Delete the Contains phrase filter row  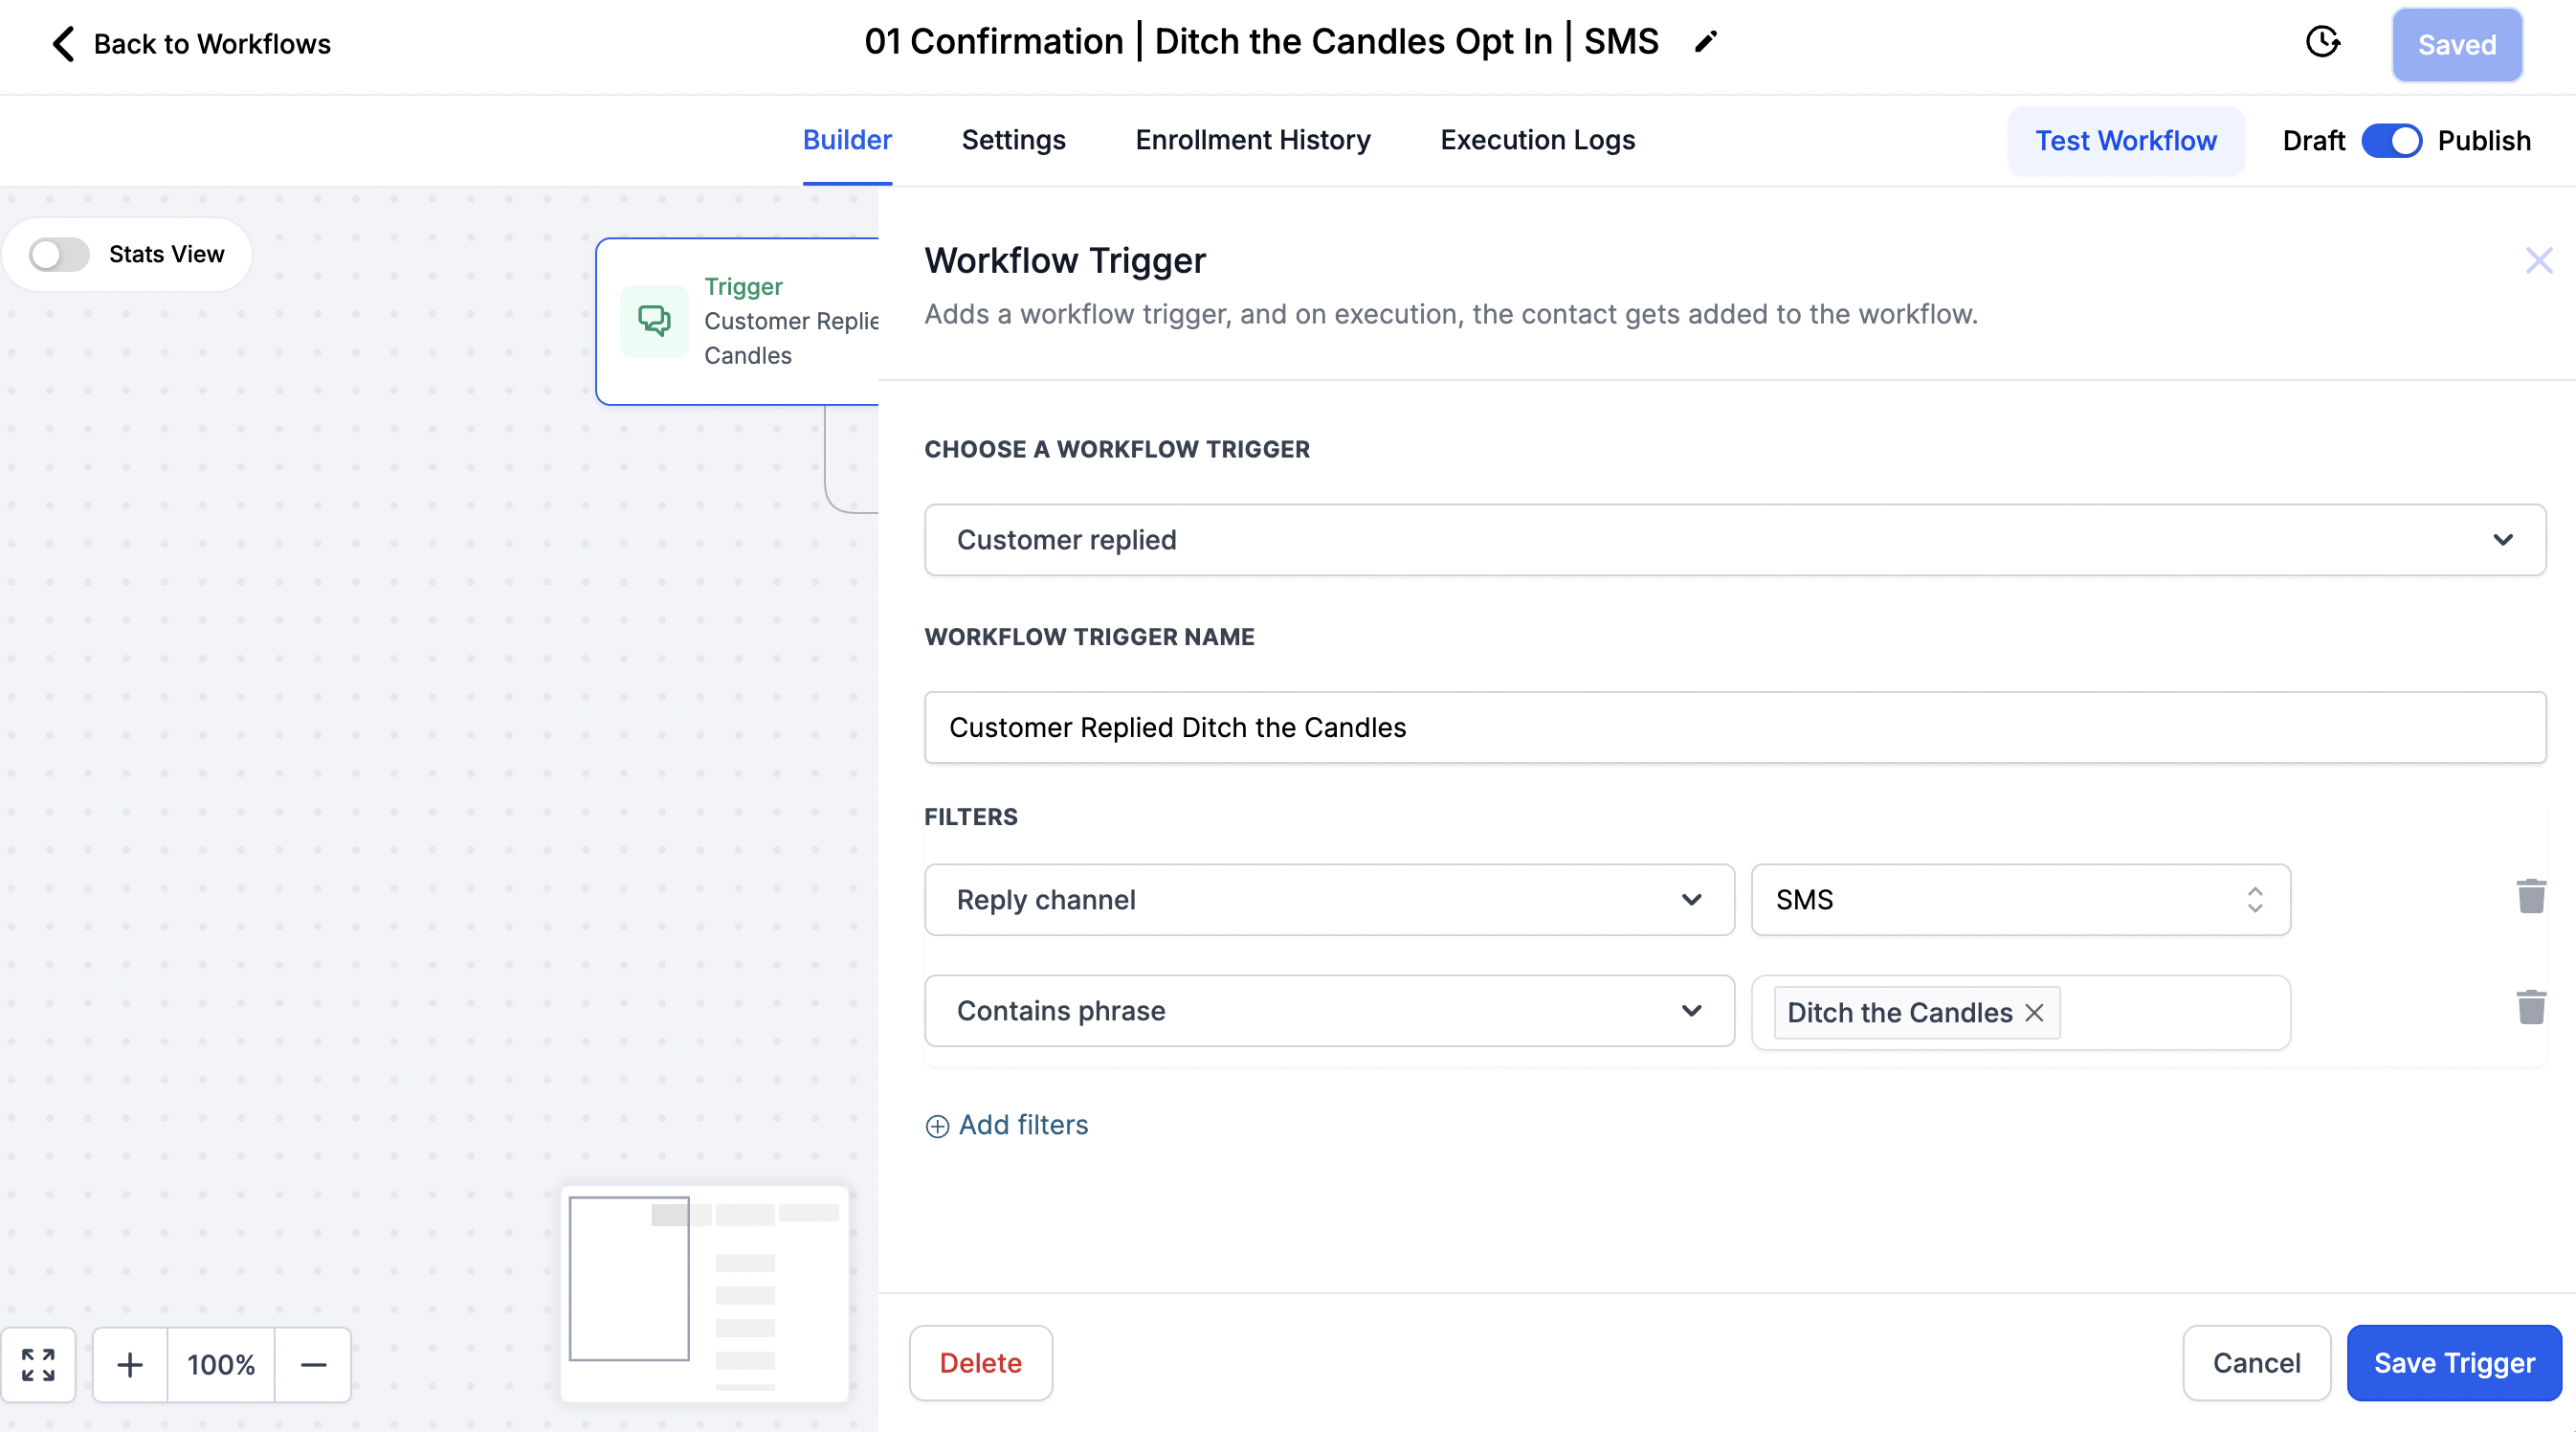2530,1007
